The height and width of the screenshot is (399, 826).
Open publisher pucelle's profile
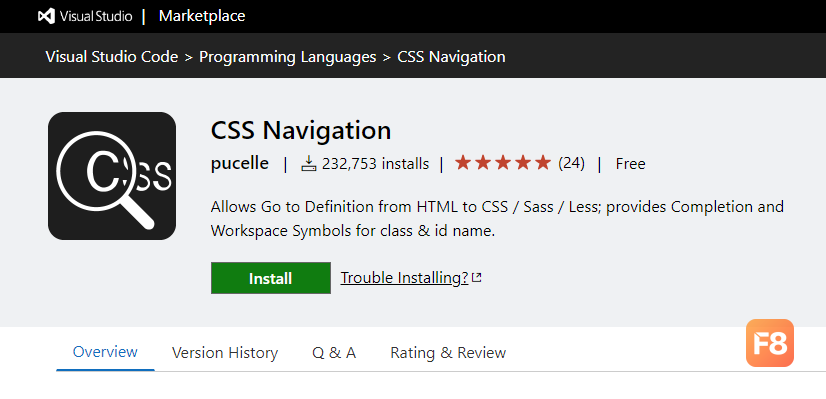pyautogui.click(x=240, y=164)
